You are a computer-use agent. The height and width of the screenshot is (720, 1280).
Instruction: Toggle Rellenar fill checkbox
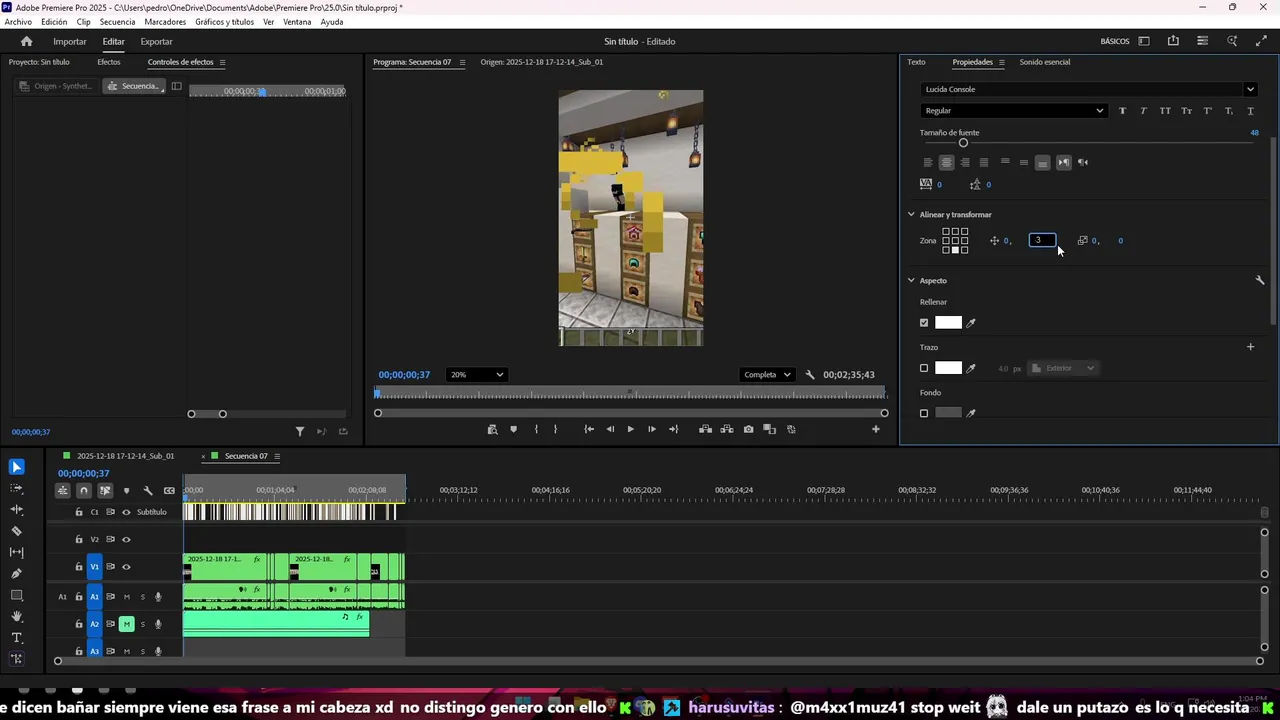(x=924, y=323)
